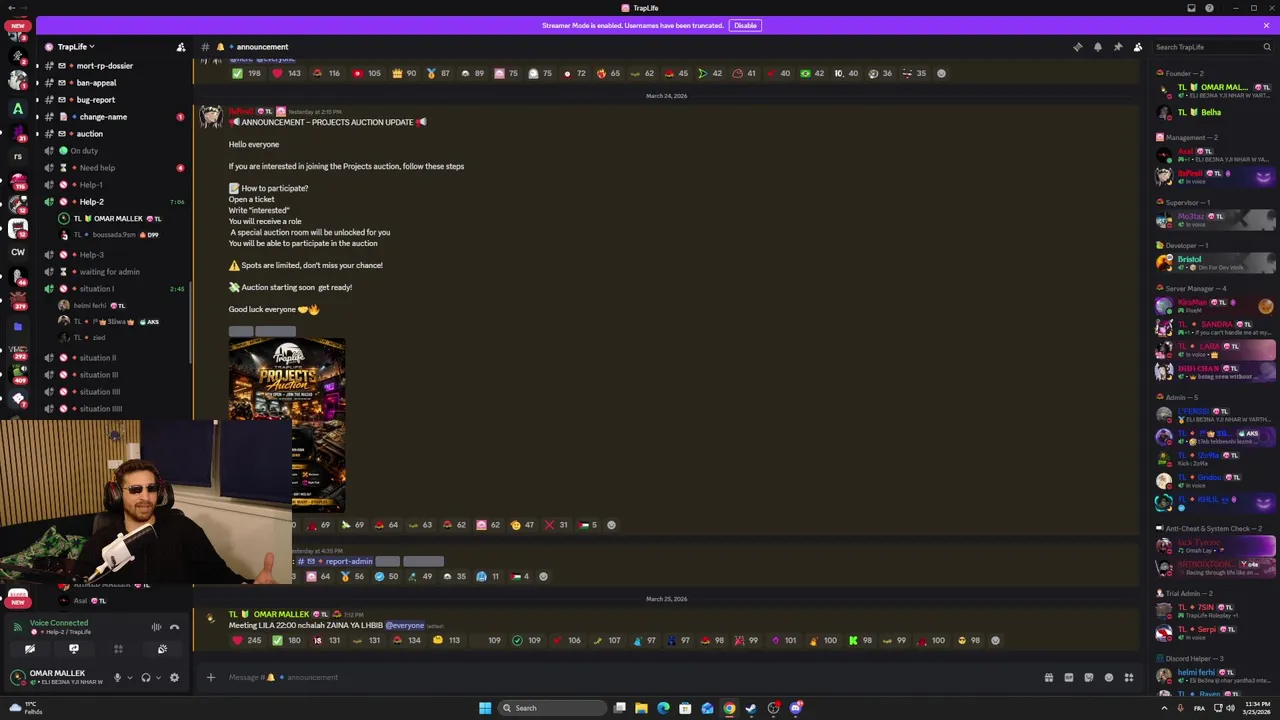
Task: Hide the member list panel
Action: pyautogui.click(x=1138, y=47)
